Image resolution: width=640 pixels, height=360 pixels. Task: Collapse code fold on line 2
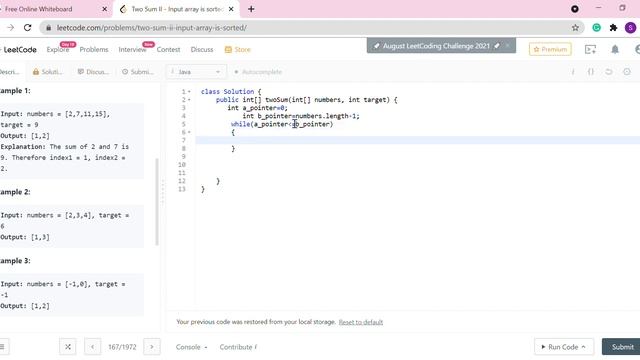coord(189,100)
